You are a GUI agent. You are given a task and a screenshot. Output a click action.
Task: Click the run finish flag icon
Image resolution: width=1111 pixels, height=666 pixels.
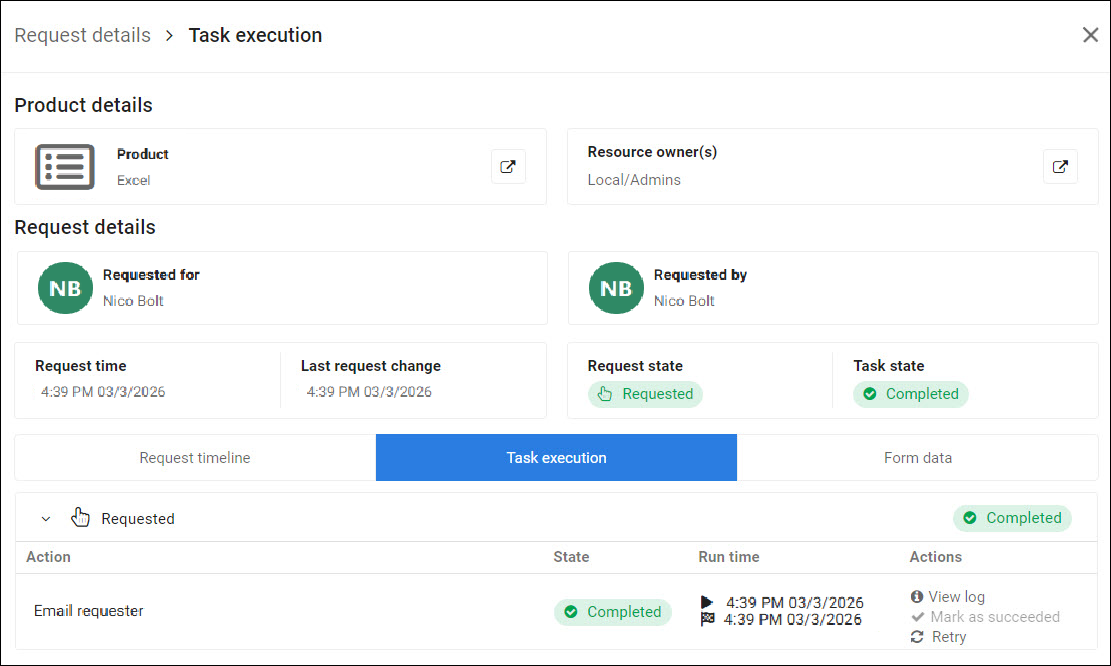pyautogui.click(x=708, y=619)
